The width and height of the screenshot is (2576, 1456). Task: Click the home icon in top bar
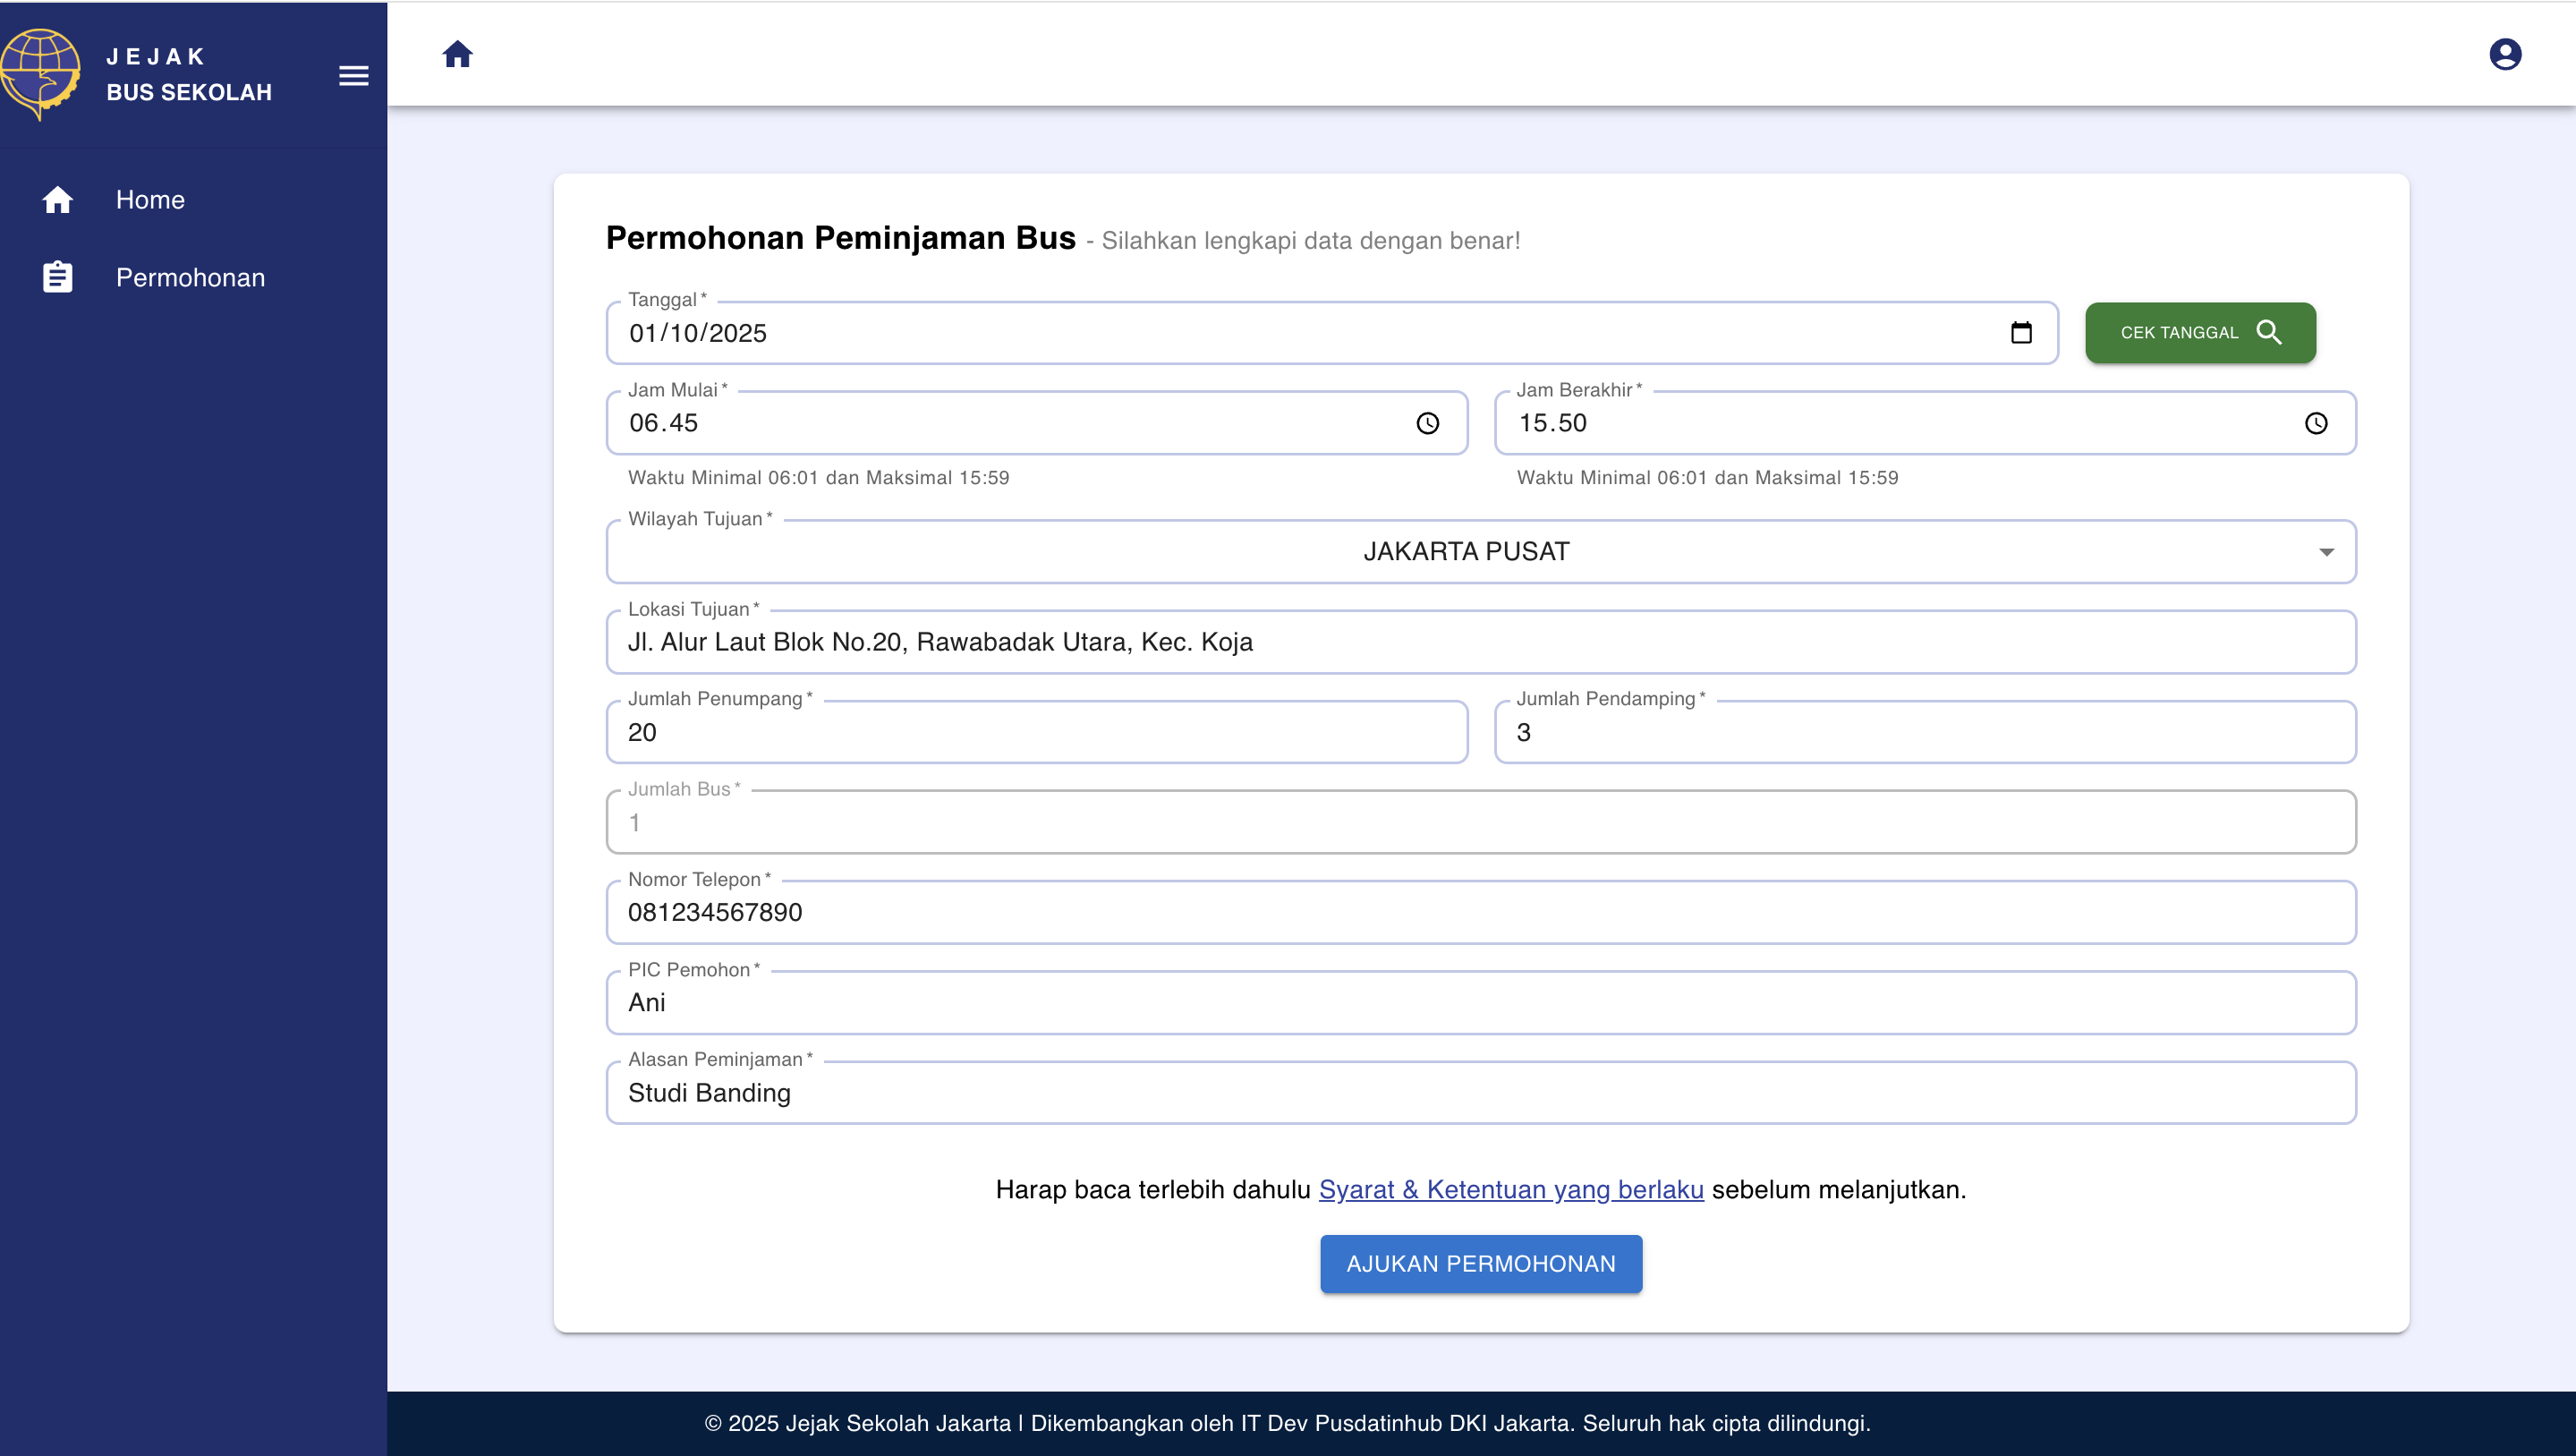(457, 54)
